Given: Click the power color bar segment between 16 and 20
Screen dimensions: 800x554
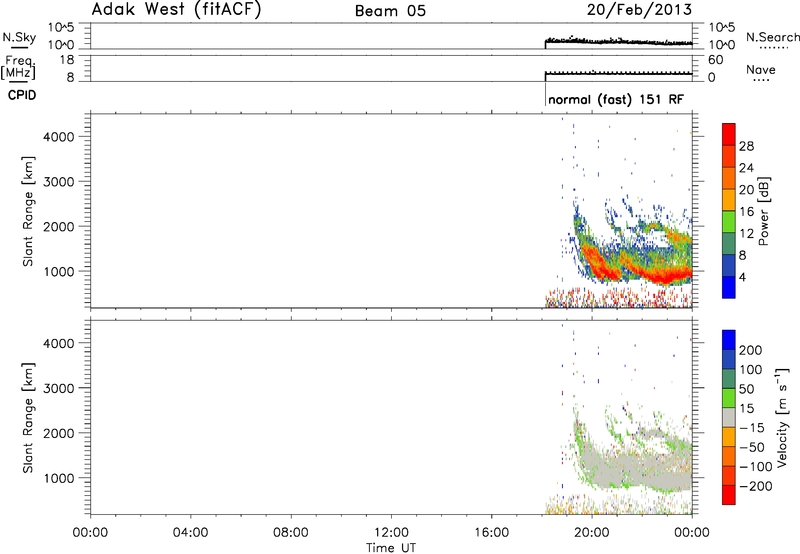Looking at the screenshot, I should coord(729,199).
